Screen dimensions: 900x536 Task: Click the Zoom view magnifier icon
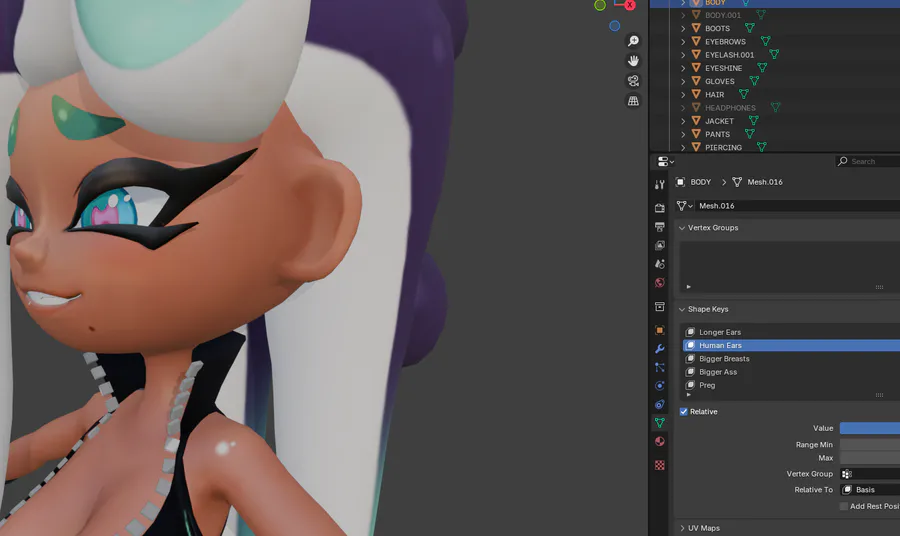pyautogui.click(x=633, y=41)
